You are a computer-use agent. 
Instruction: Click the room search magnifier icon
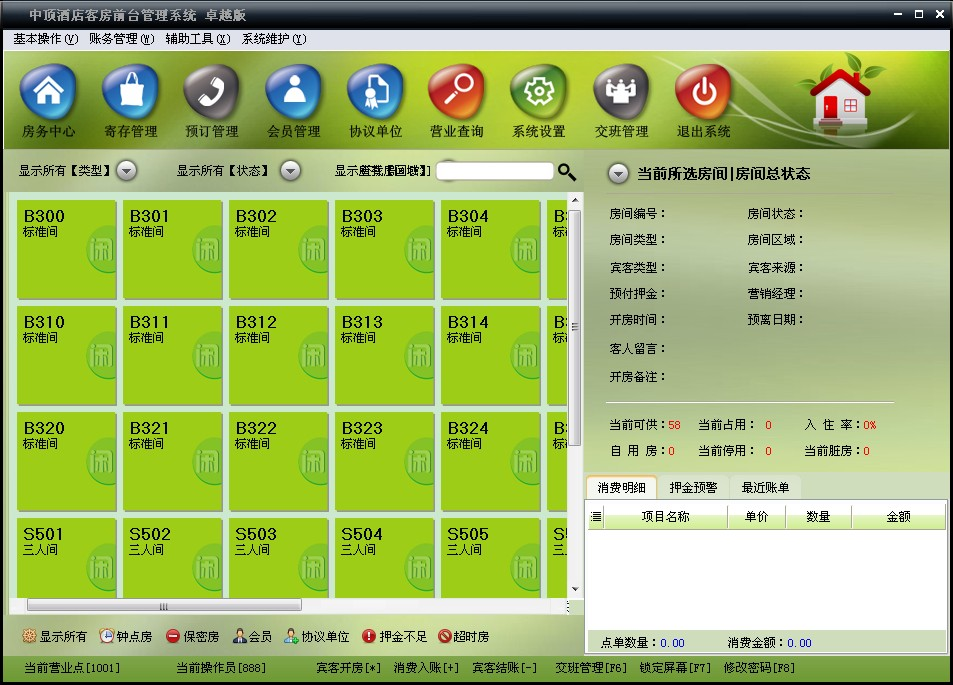[x=568, y=172]
